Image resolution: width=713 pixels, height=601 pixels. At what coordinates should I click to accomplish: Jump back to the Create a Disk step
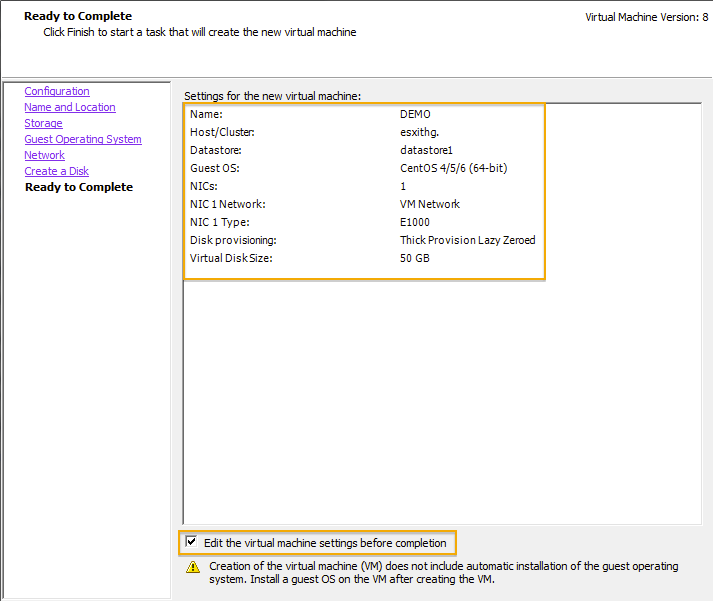(57, 171)
